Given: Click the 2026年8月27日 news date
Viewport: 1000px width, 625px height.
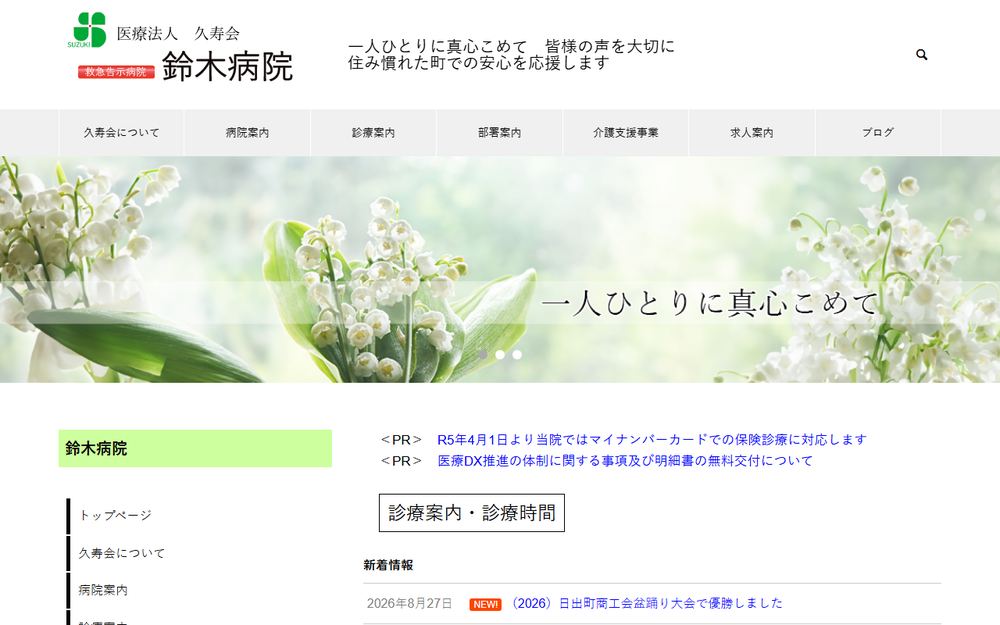Looking at the screenshot, I should 409,603.
